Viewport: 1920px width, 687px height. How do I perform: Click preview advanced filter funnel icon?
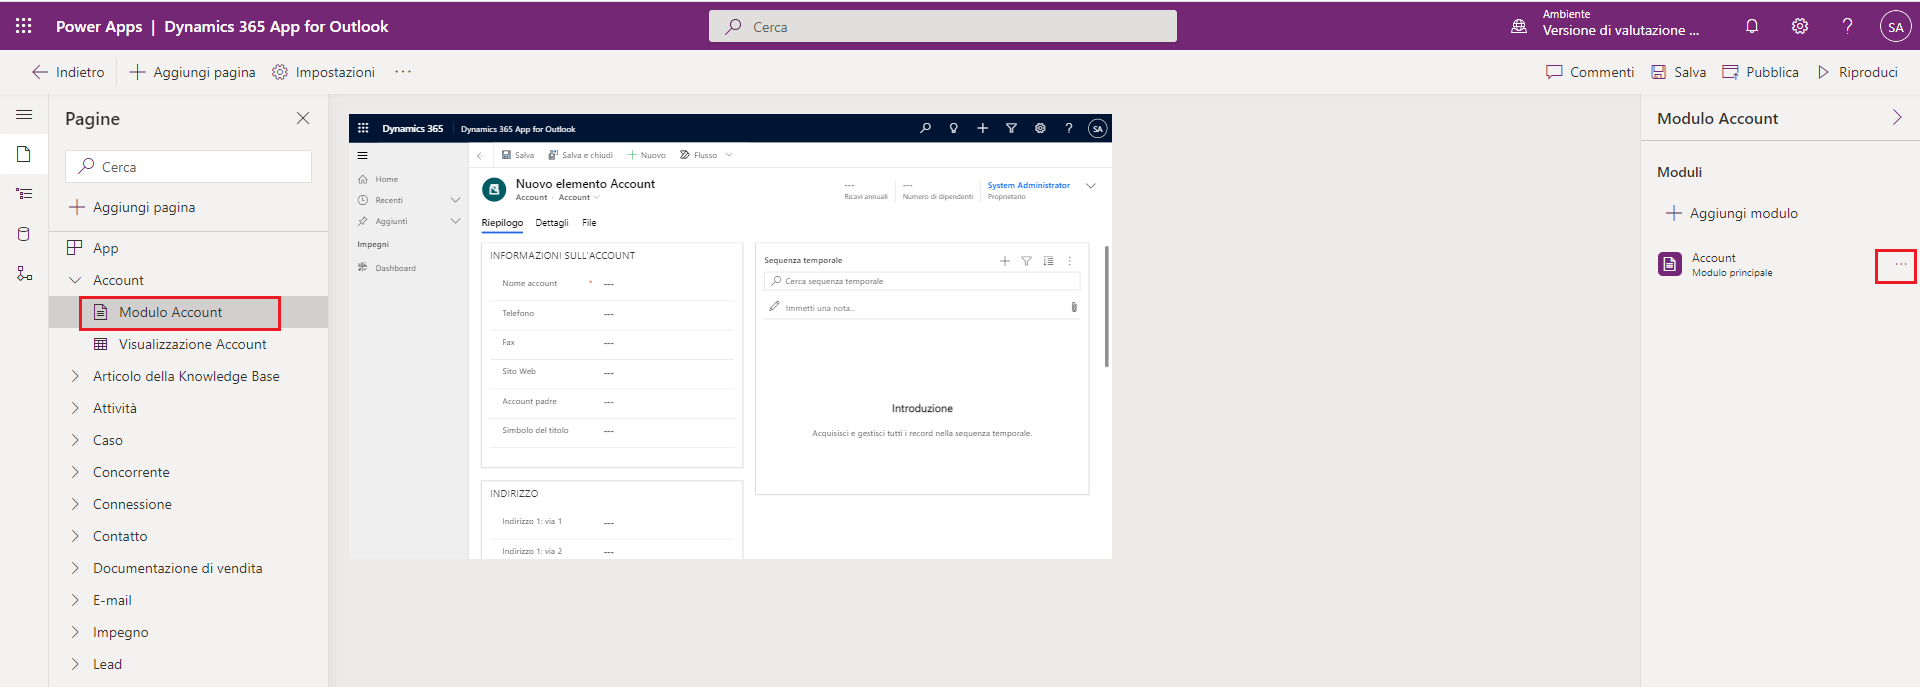tap(1011, 128)
